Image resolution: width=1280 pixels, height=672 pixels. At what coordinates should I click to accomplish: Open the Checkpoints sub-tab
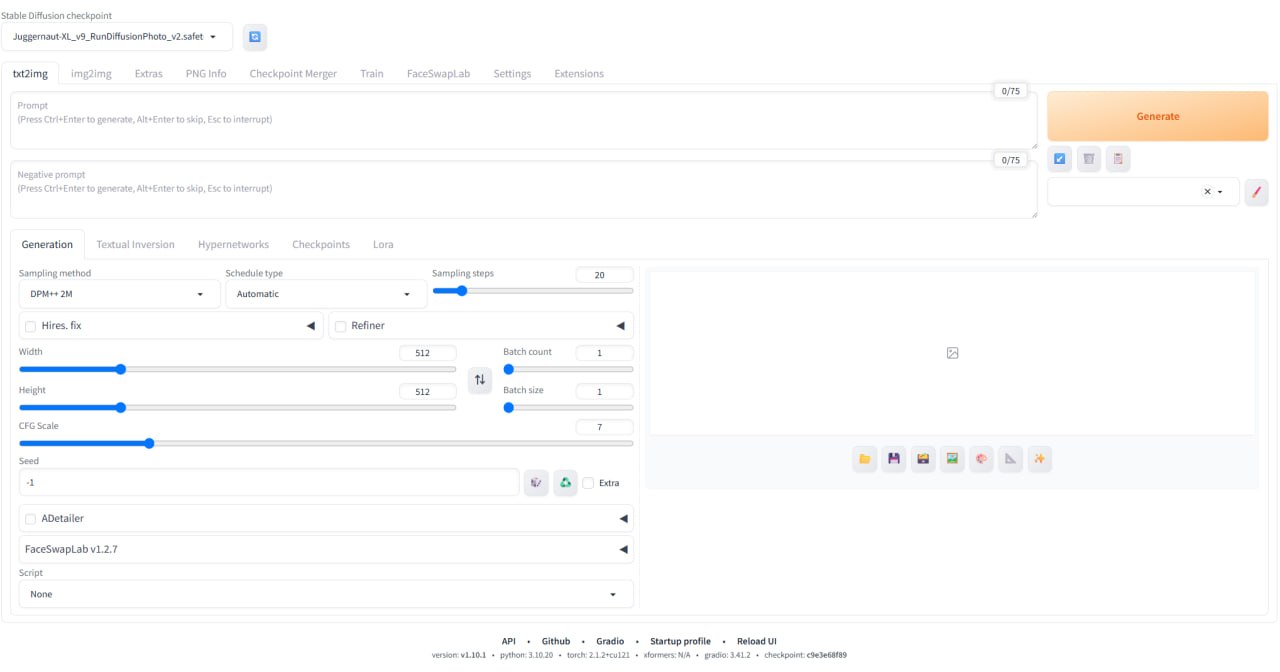(321, 244)
